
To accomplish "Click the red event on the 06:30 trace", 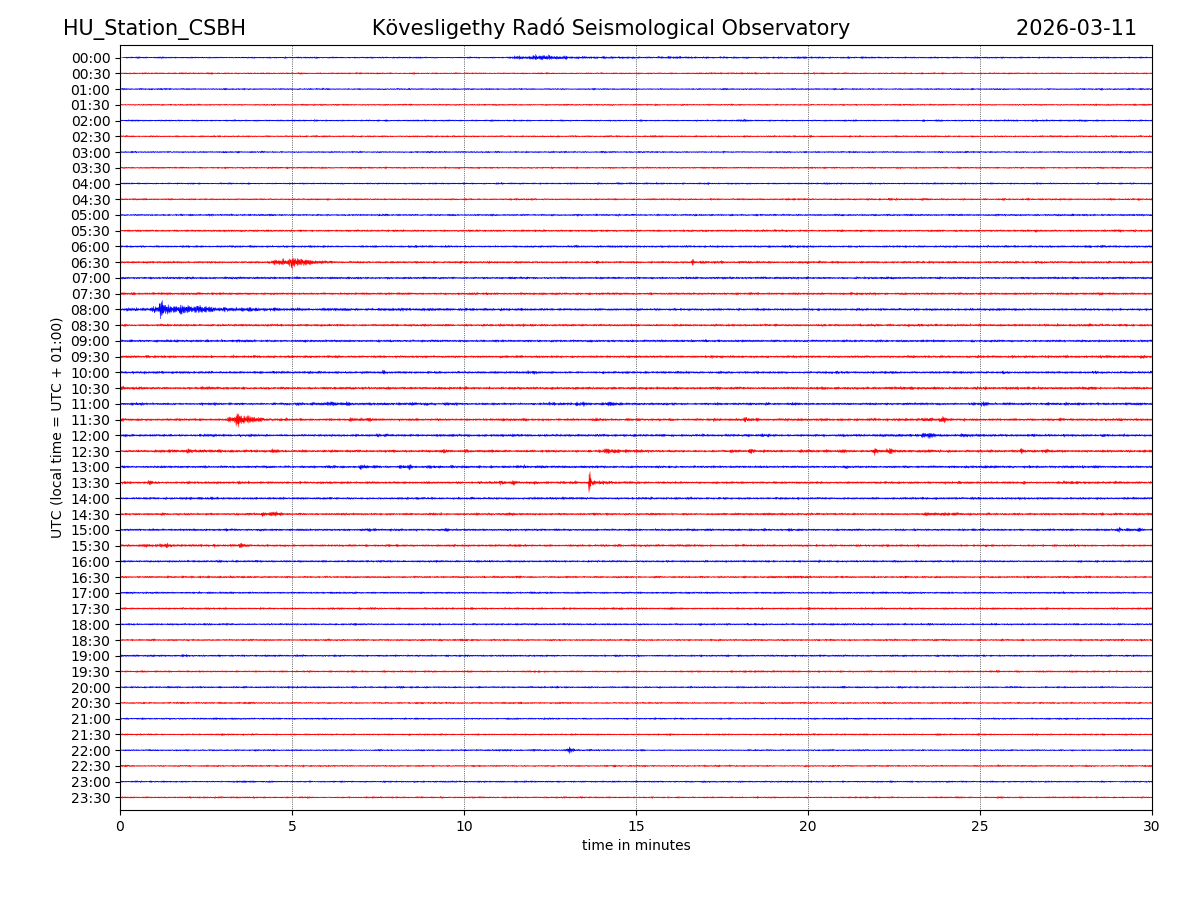I will 292,262.
